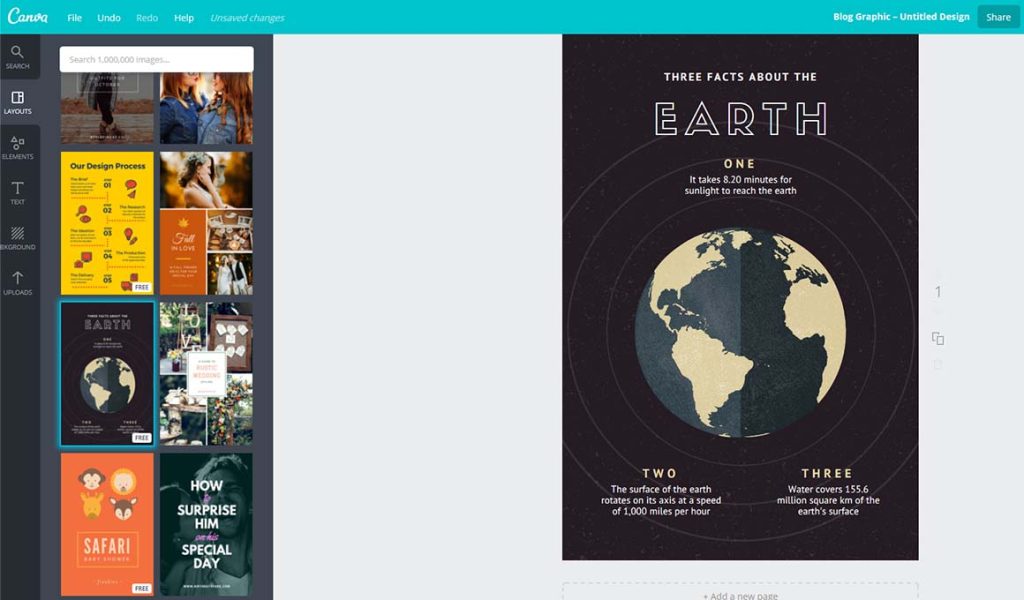Select the earth rotation speed fact text
Screen dimensions: 1024x600
pyautogui.click(x=661, y=500)
